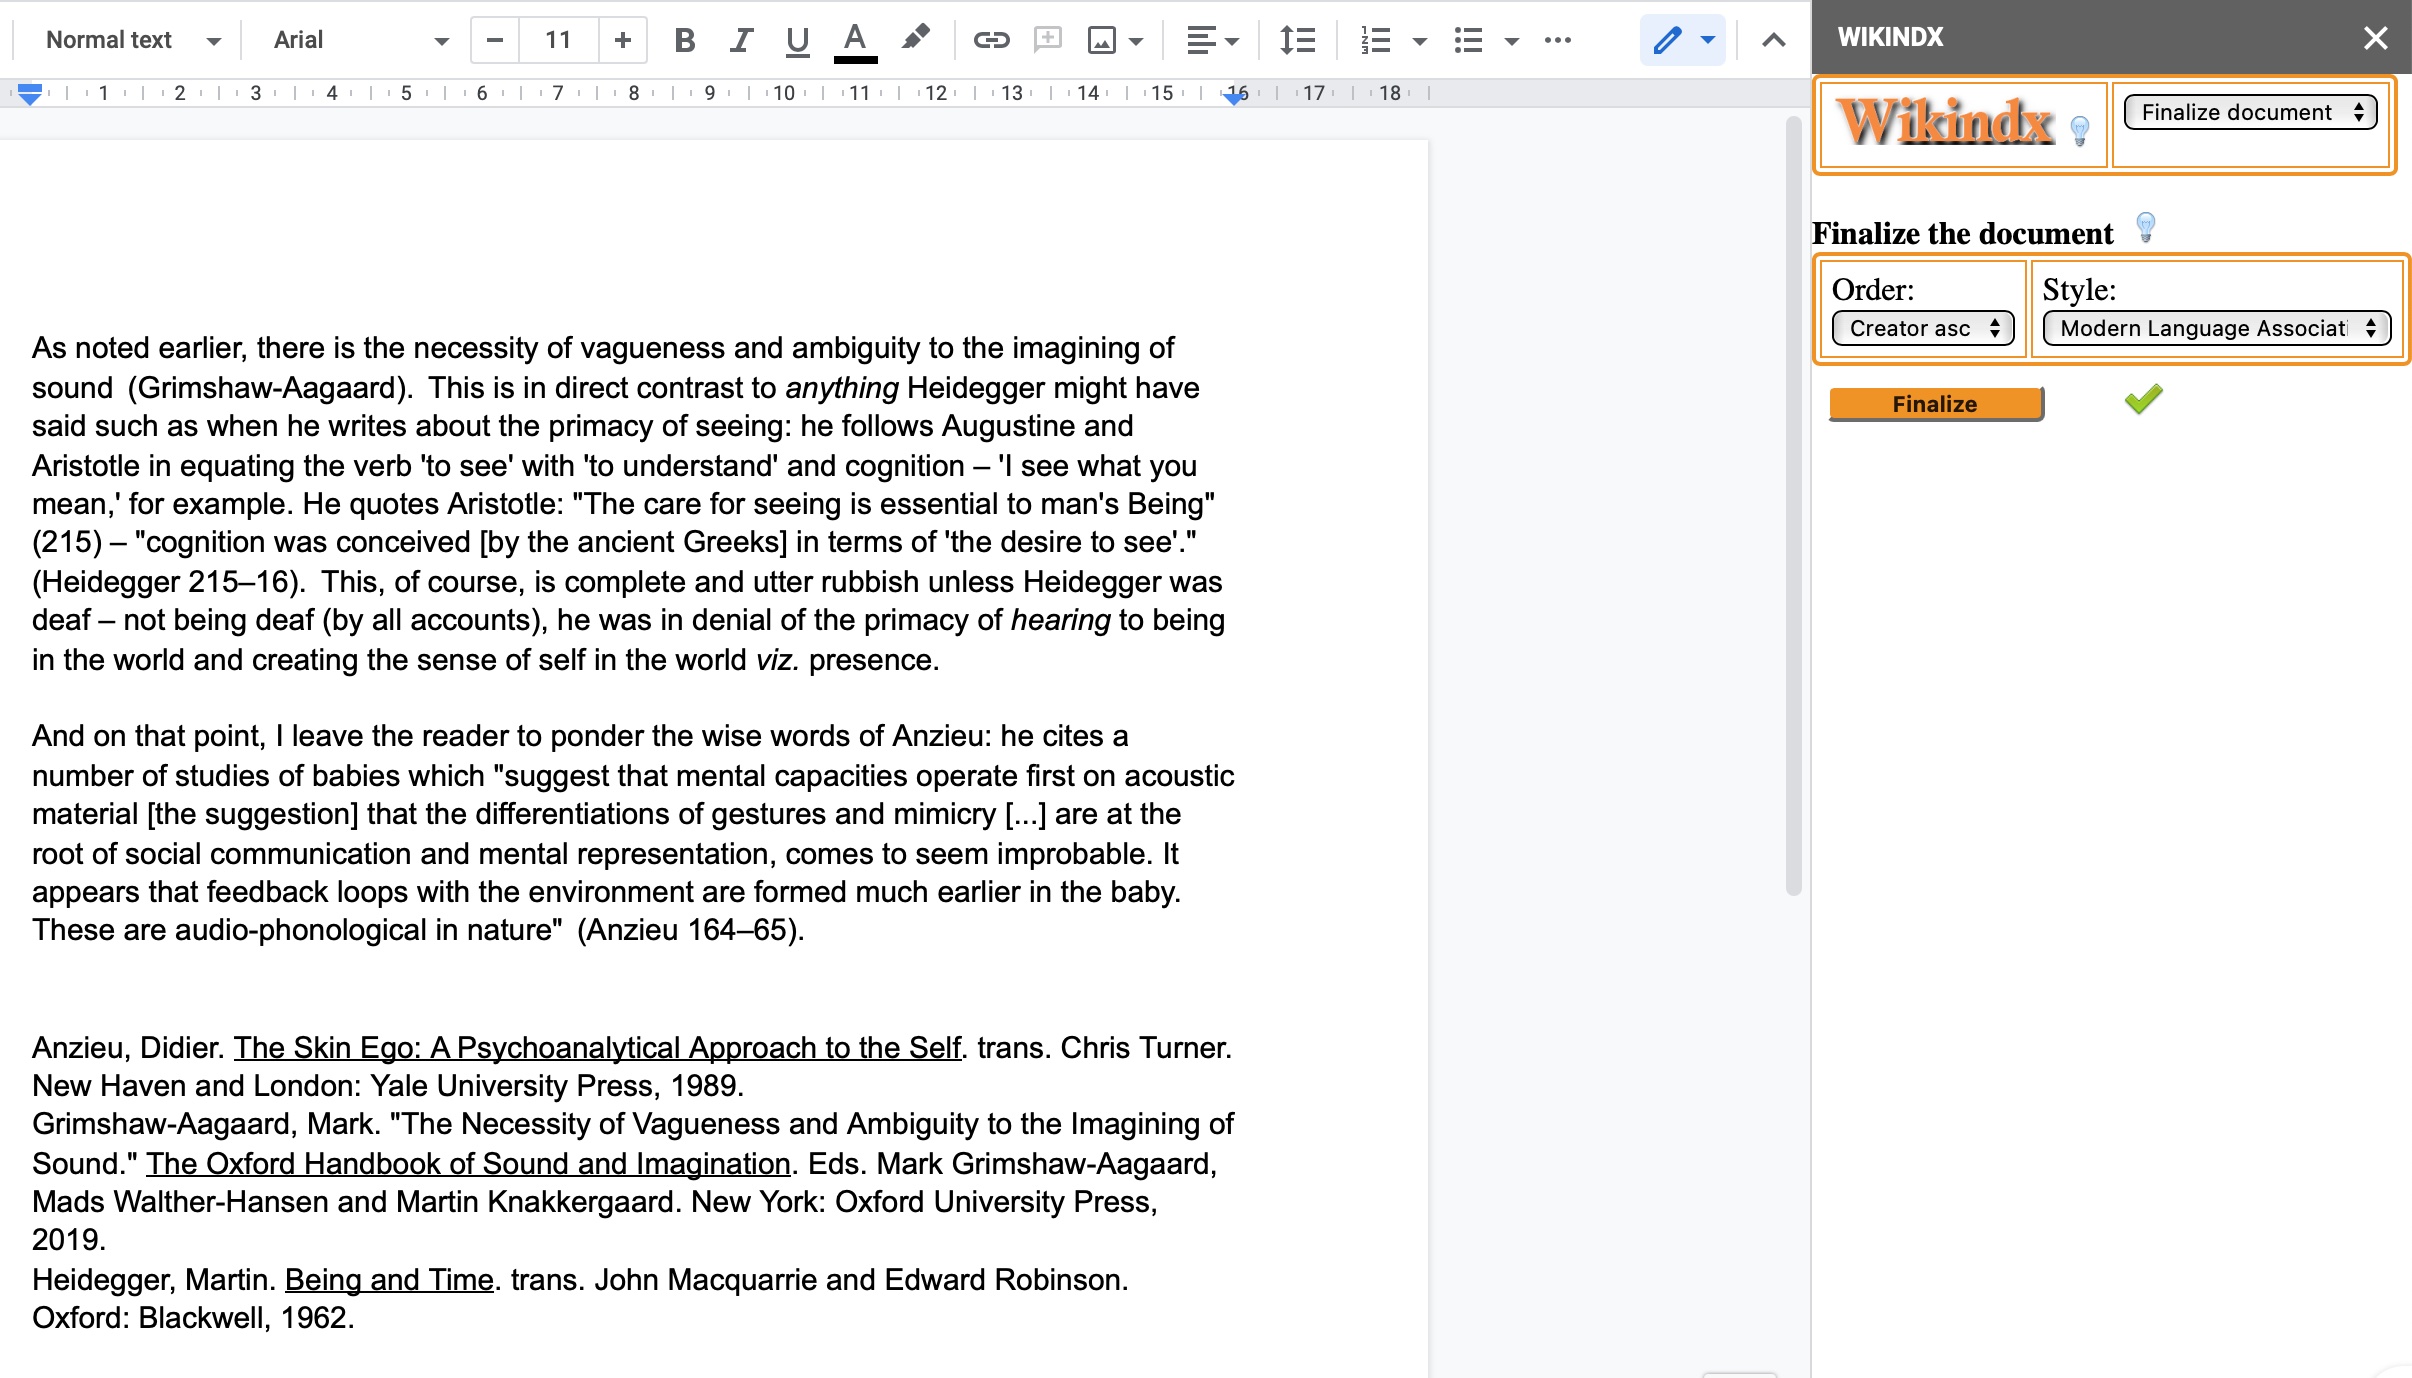This screenshot has width=2412, height=1378.
Task: Expand the Normal text style dropdown
Action: (x=132, y=40)
